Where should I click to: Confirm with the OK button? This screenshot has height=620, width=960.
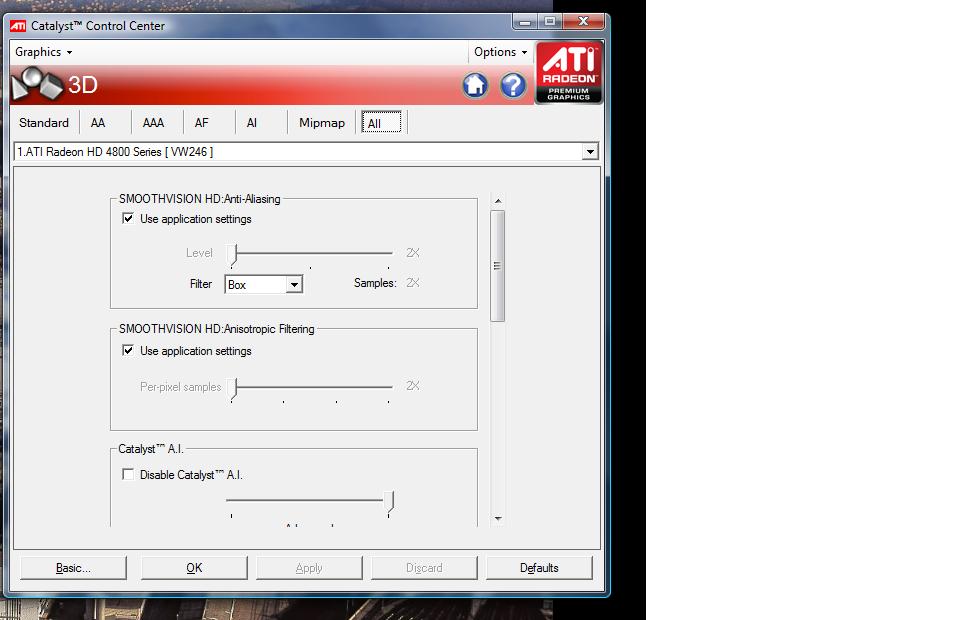(194, 568)
